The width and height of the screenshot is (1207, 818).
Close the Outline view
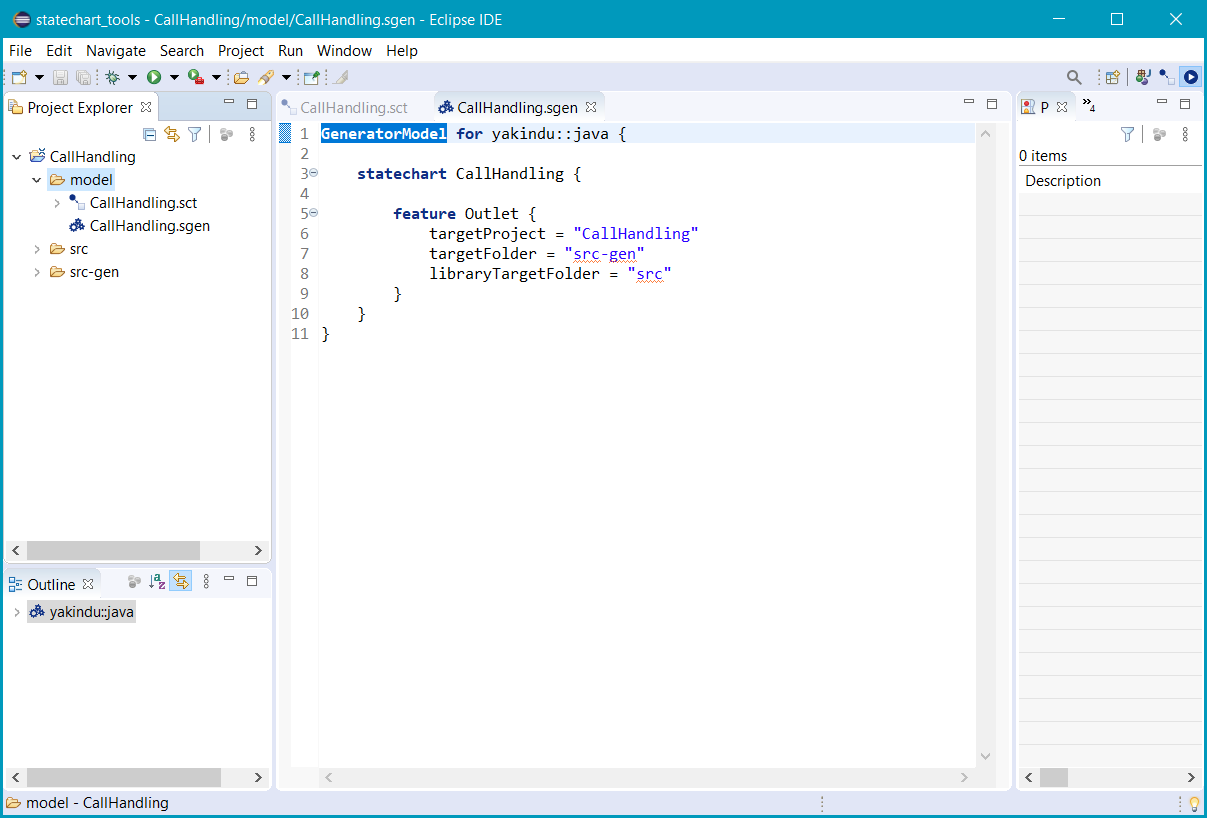tap(88, 583)
